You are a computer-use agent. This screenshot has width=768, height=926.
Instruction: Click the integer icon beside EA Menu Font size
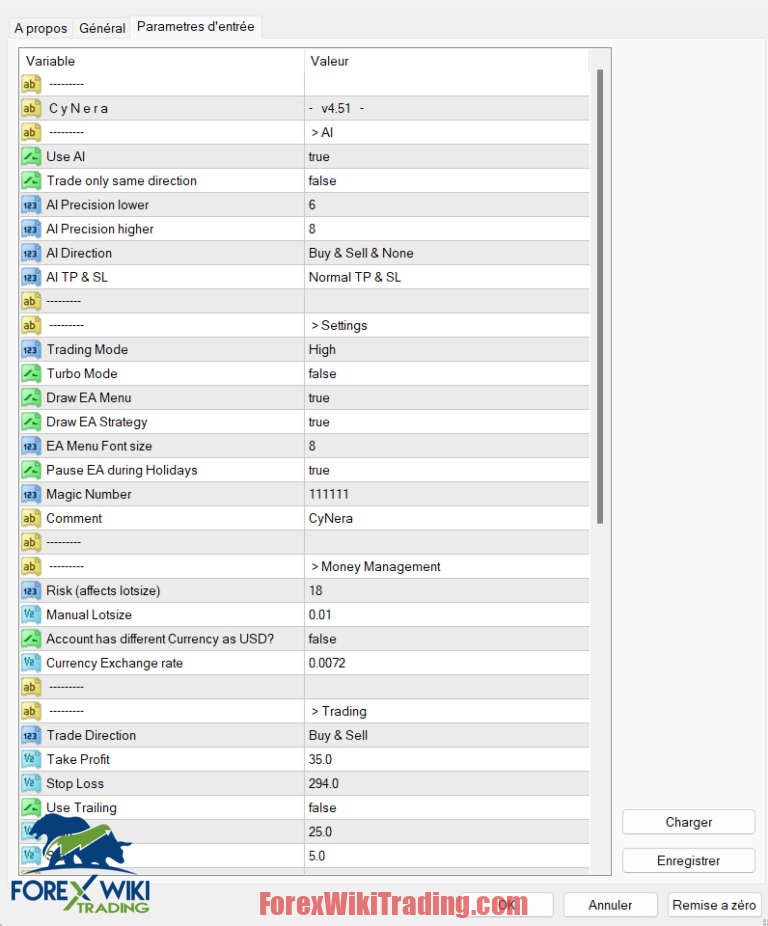(31, 446)
